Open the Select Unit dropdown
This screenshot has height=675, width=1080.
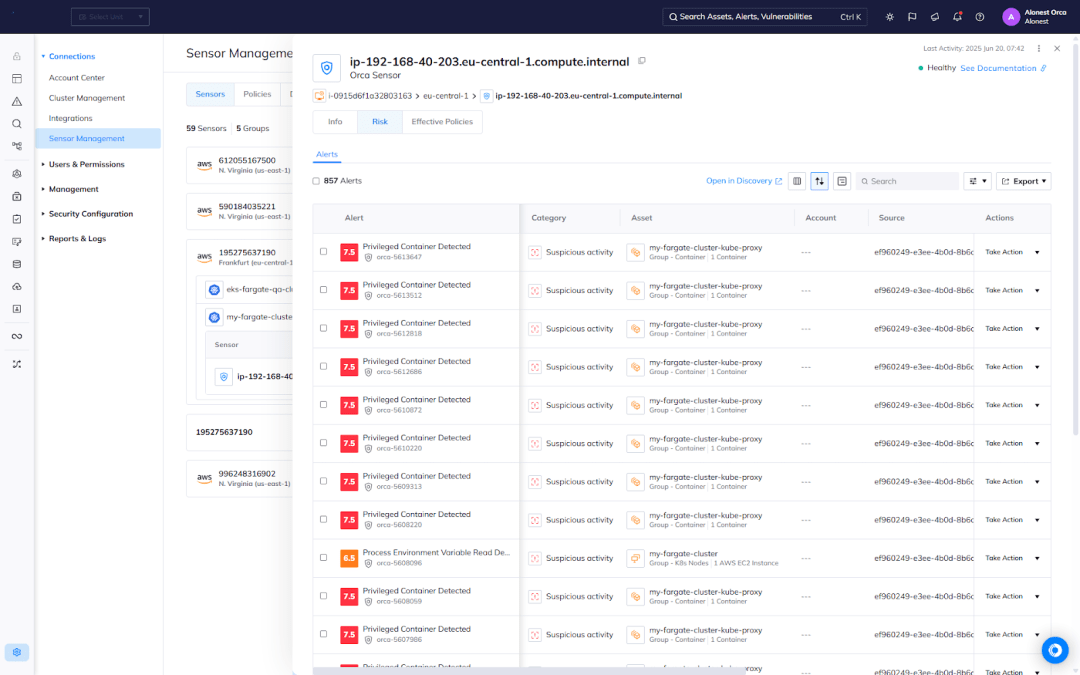[110, 17]
